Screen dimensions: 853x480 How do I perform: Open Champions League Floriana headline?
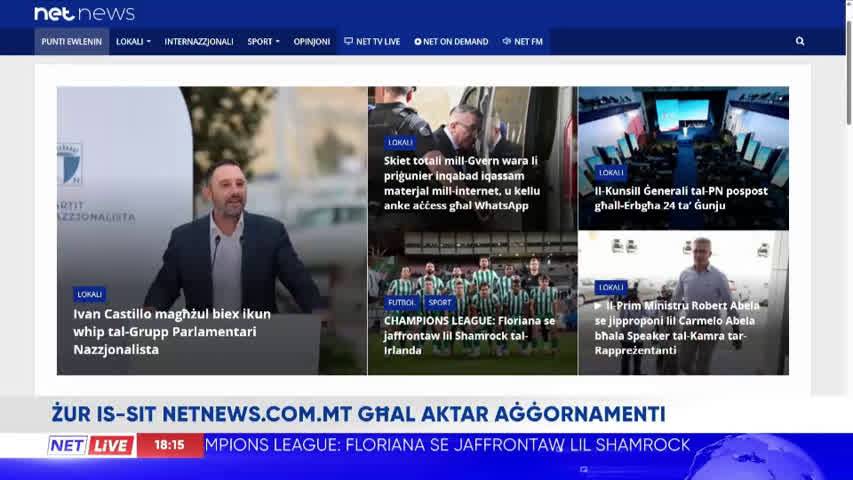pyautogui.click(x=469, y=335)
